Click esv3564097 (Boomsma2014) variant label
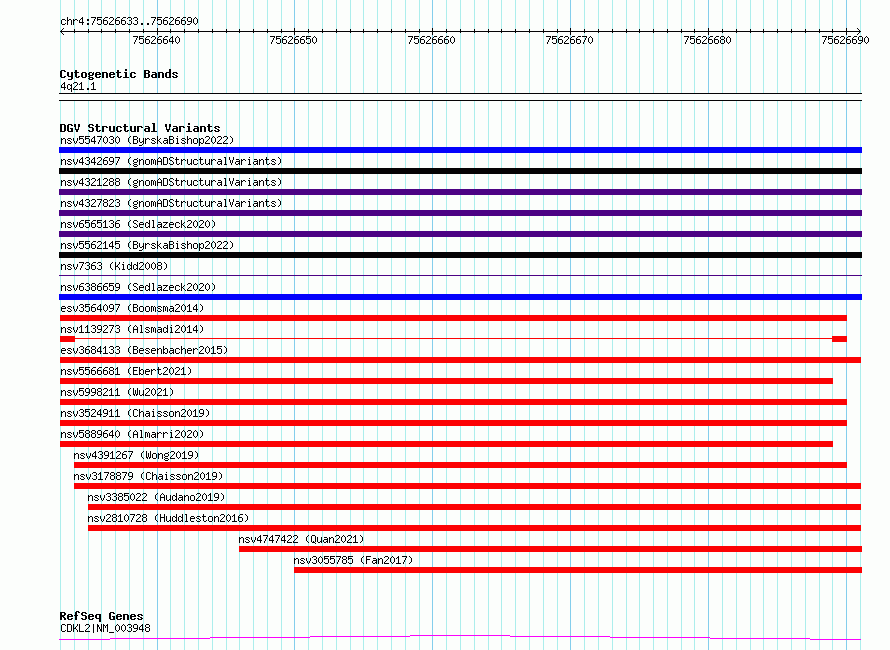Viewport: 890px width, 650px height. point(132,308)
